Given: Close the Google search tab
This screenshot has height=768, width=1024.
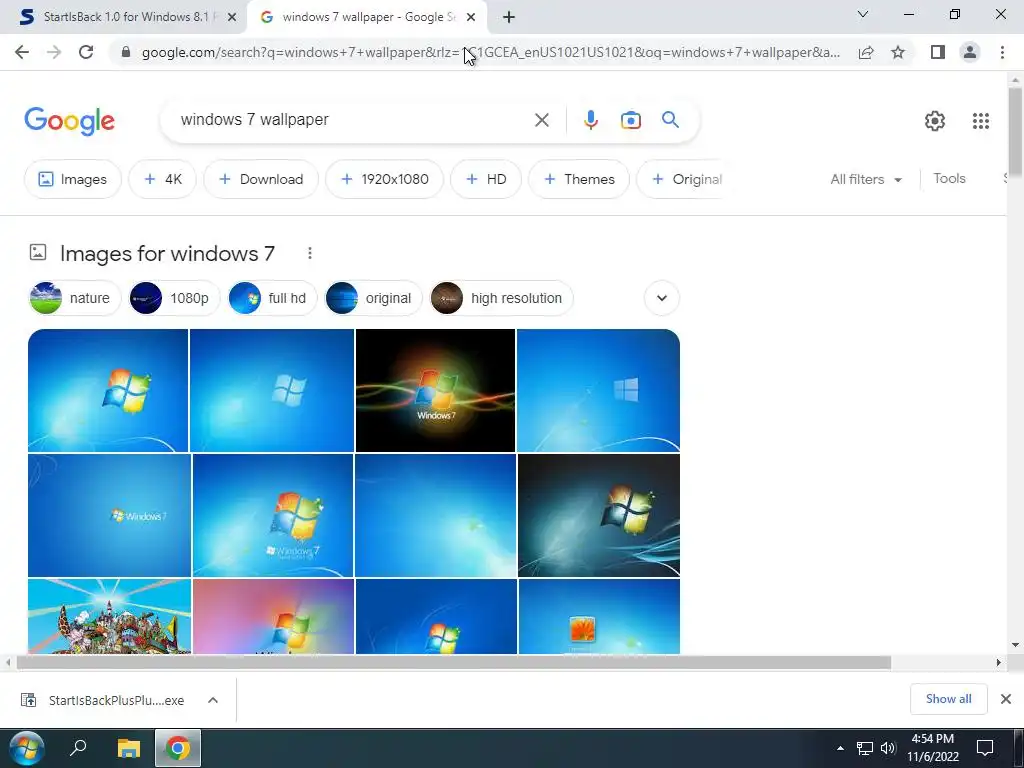Looking at the screenshot, I should click(x=471, y=18).
